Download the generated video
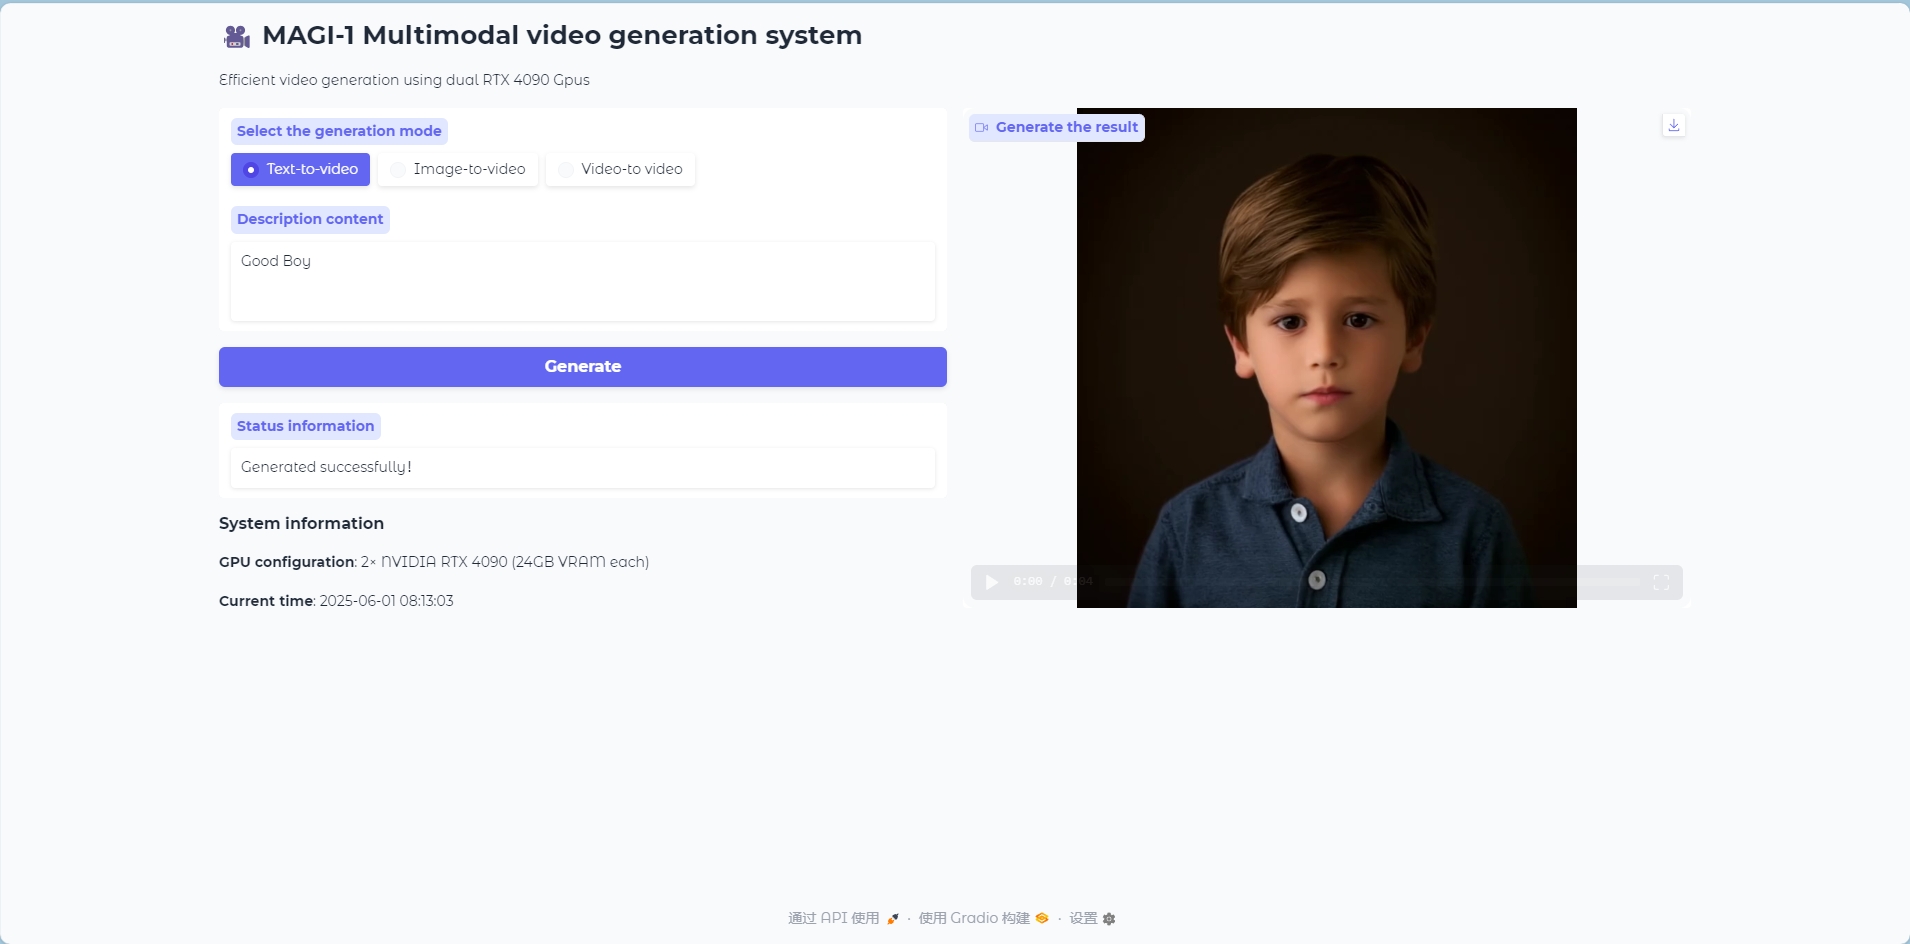The image size is (1910, 944). pyautogui.click(x=1674, y=125)
